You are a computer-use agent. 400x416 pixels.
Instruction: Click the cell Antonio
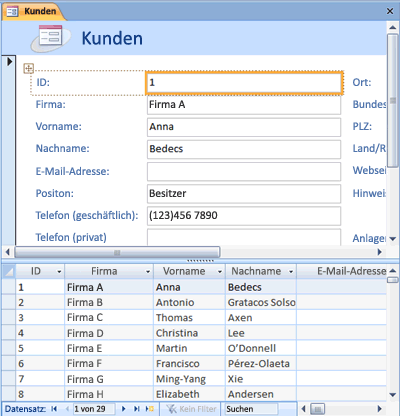click(x=189, y=303)
